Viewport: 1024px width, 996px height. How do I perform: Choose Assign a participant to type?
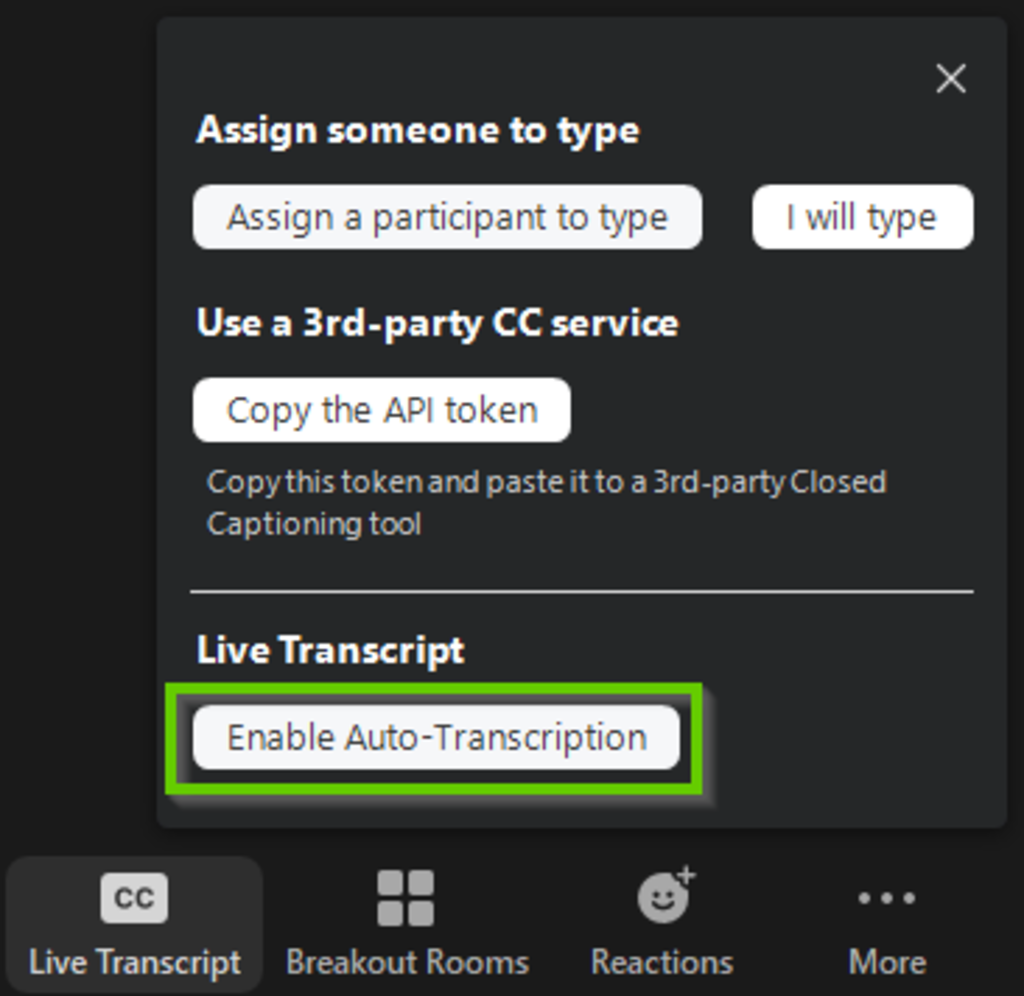[447, 217]
